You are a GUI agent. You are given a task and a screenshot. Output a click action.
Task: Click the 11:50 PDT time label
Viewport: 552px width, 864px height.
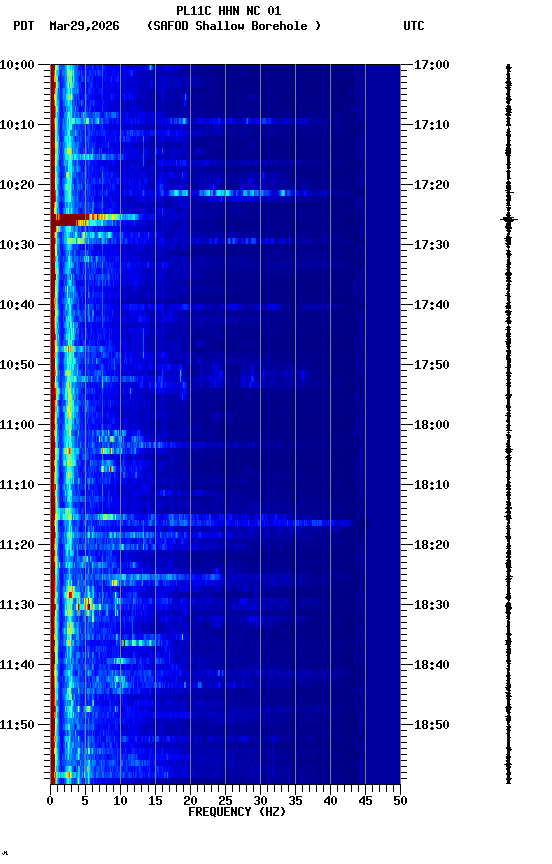click(17, 725)
